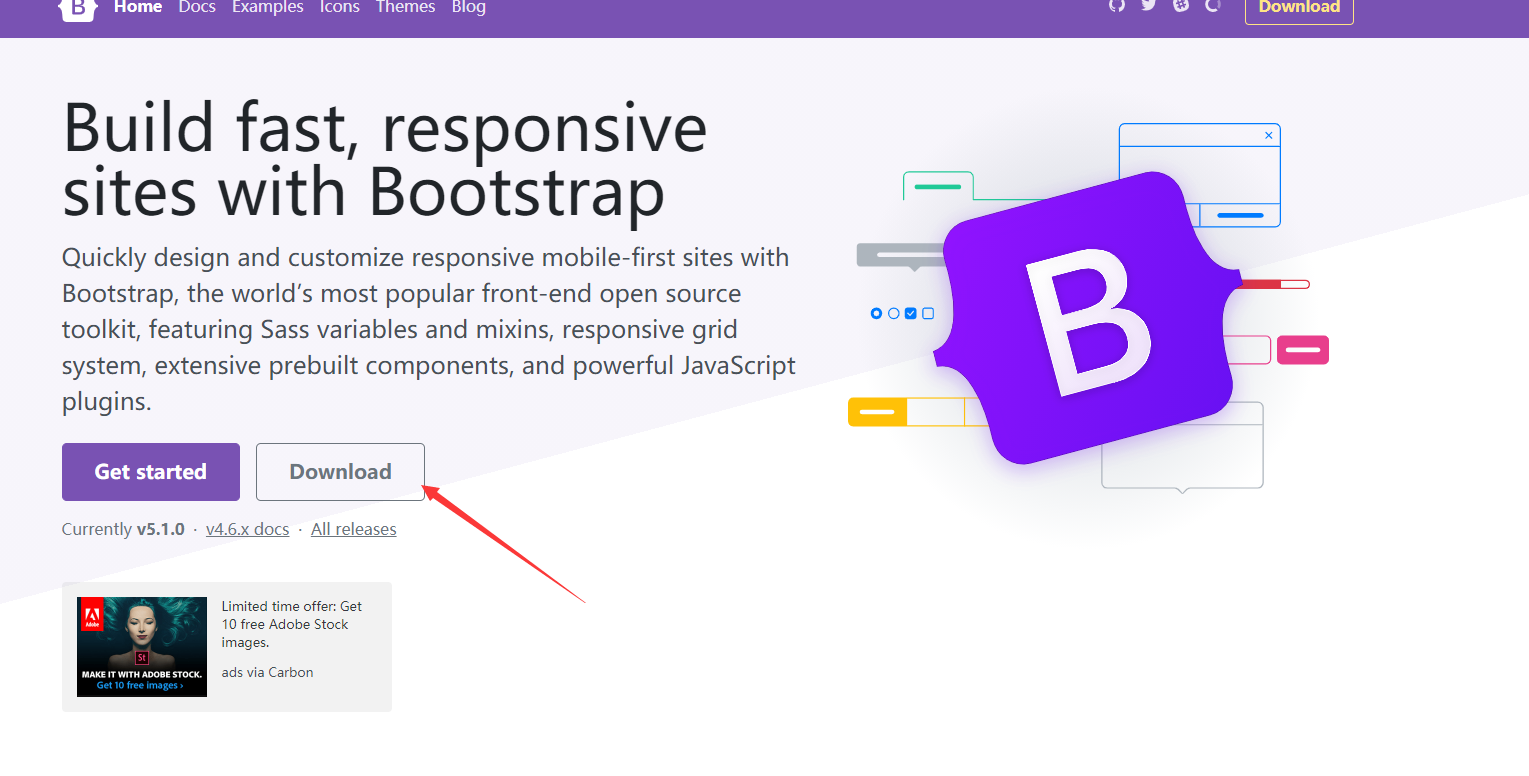Viewport: 1529px width, 776px height.
Task: Click the Slack community icon
Action: pyautogui.click(x=1181, y=8)
